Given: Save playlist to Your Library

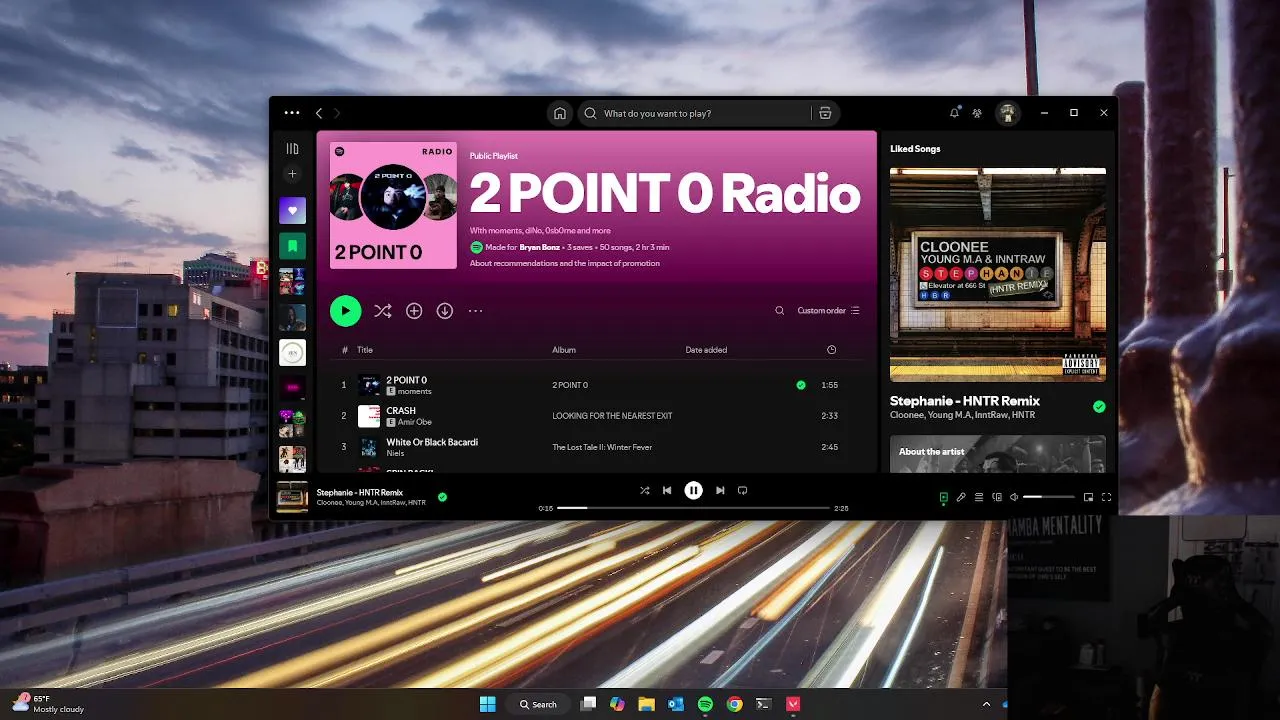Looking at the screenshot, I should pyautogui.click(x=414, y=311).
